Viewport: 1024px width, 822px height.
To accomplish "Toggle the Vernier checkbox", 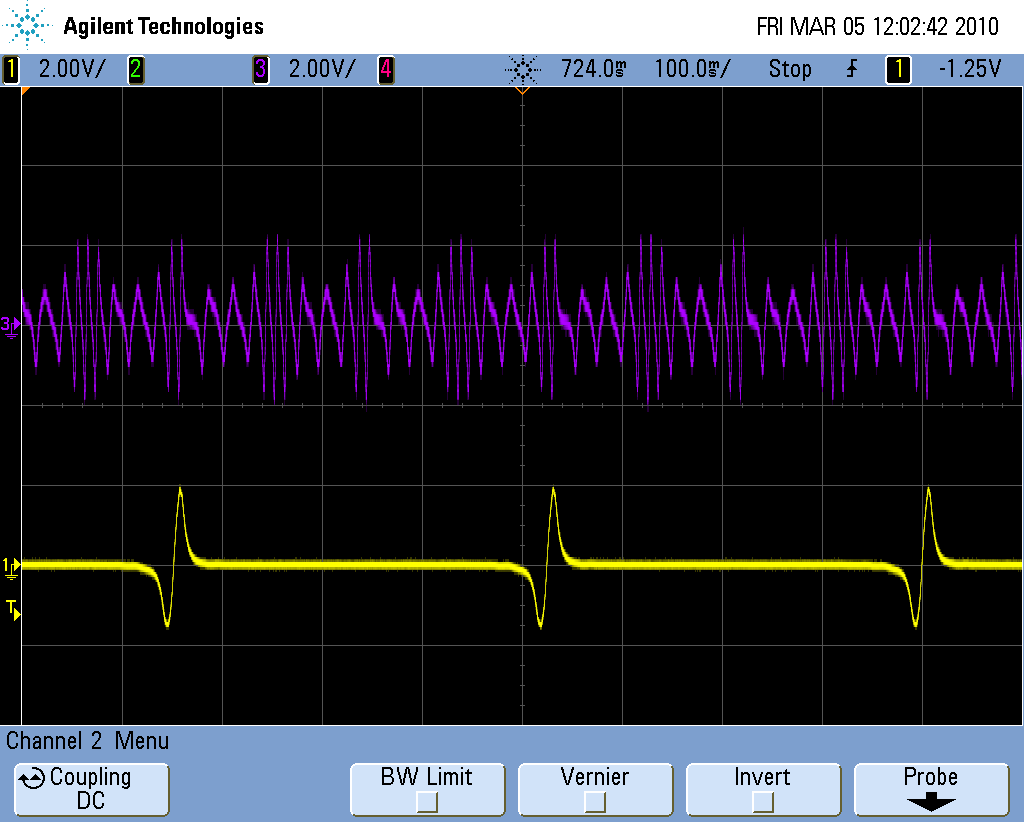I will coord(595,801).
